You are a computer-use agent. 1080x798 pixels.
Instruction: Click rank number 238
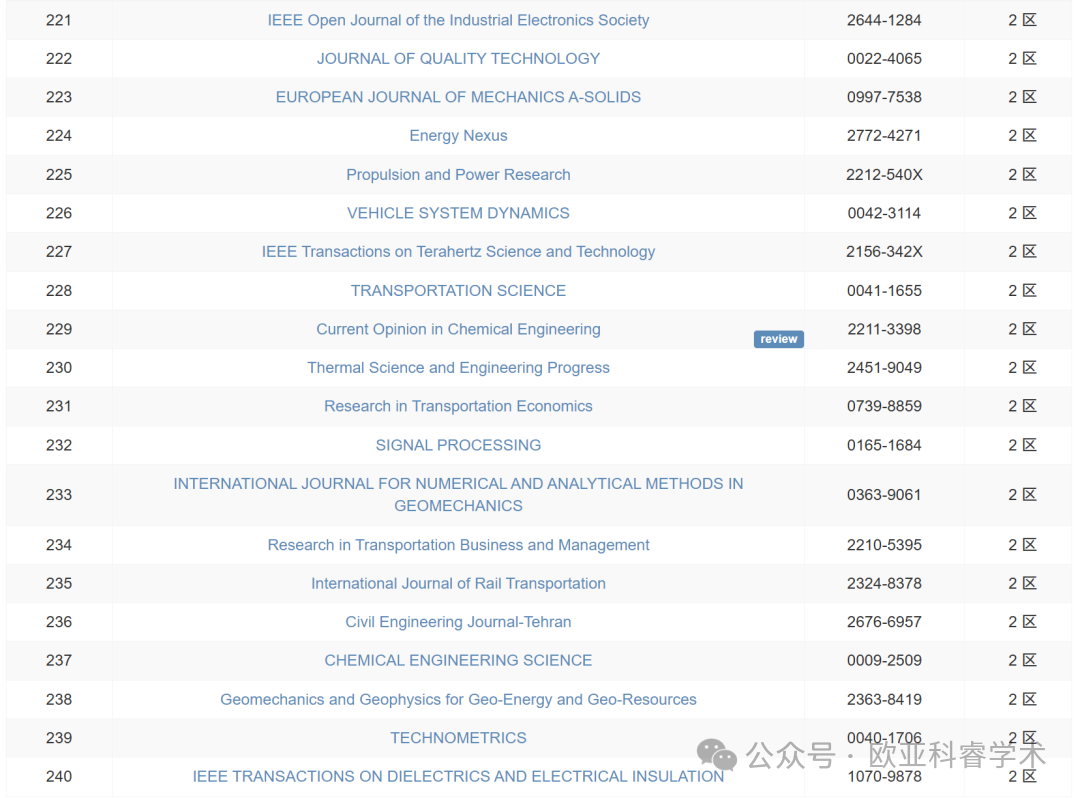point(59,699)
